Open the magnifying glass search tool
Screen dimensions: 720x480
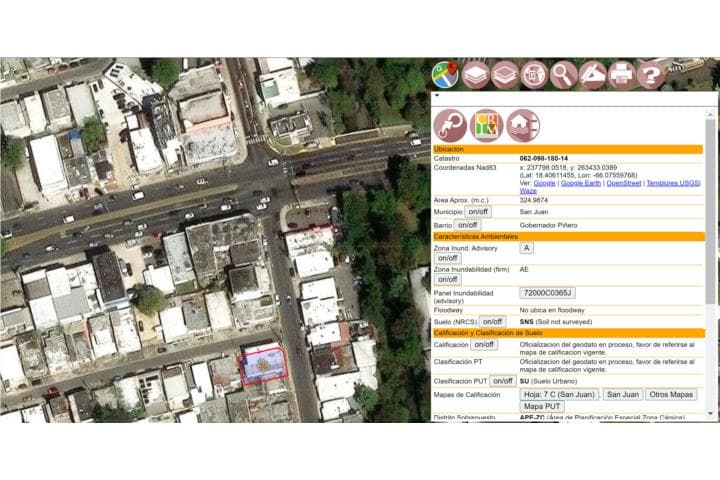[x=563, y=74]
